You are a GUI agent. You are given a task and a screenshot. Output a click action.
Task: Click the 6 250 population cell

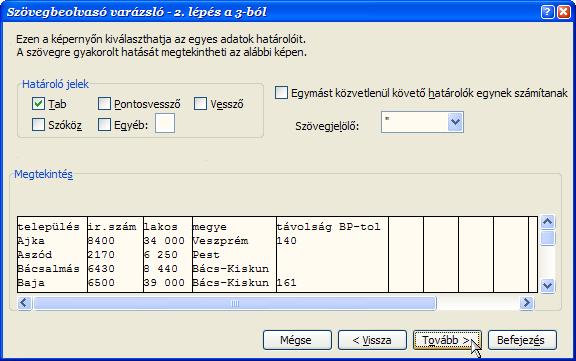(161, 255)
